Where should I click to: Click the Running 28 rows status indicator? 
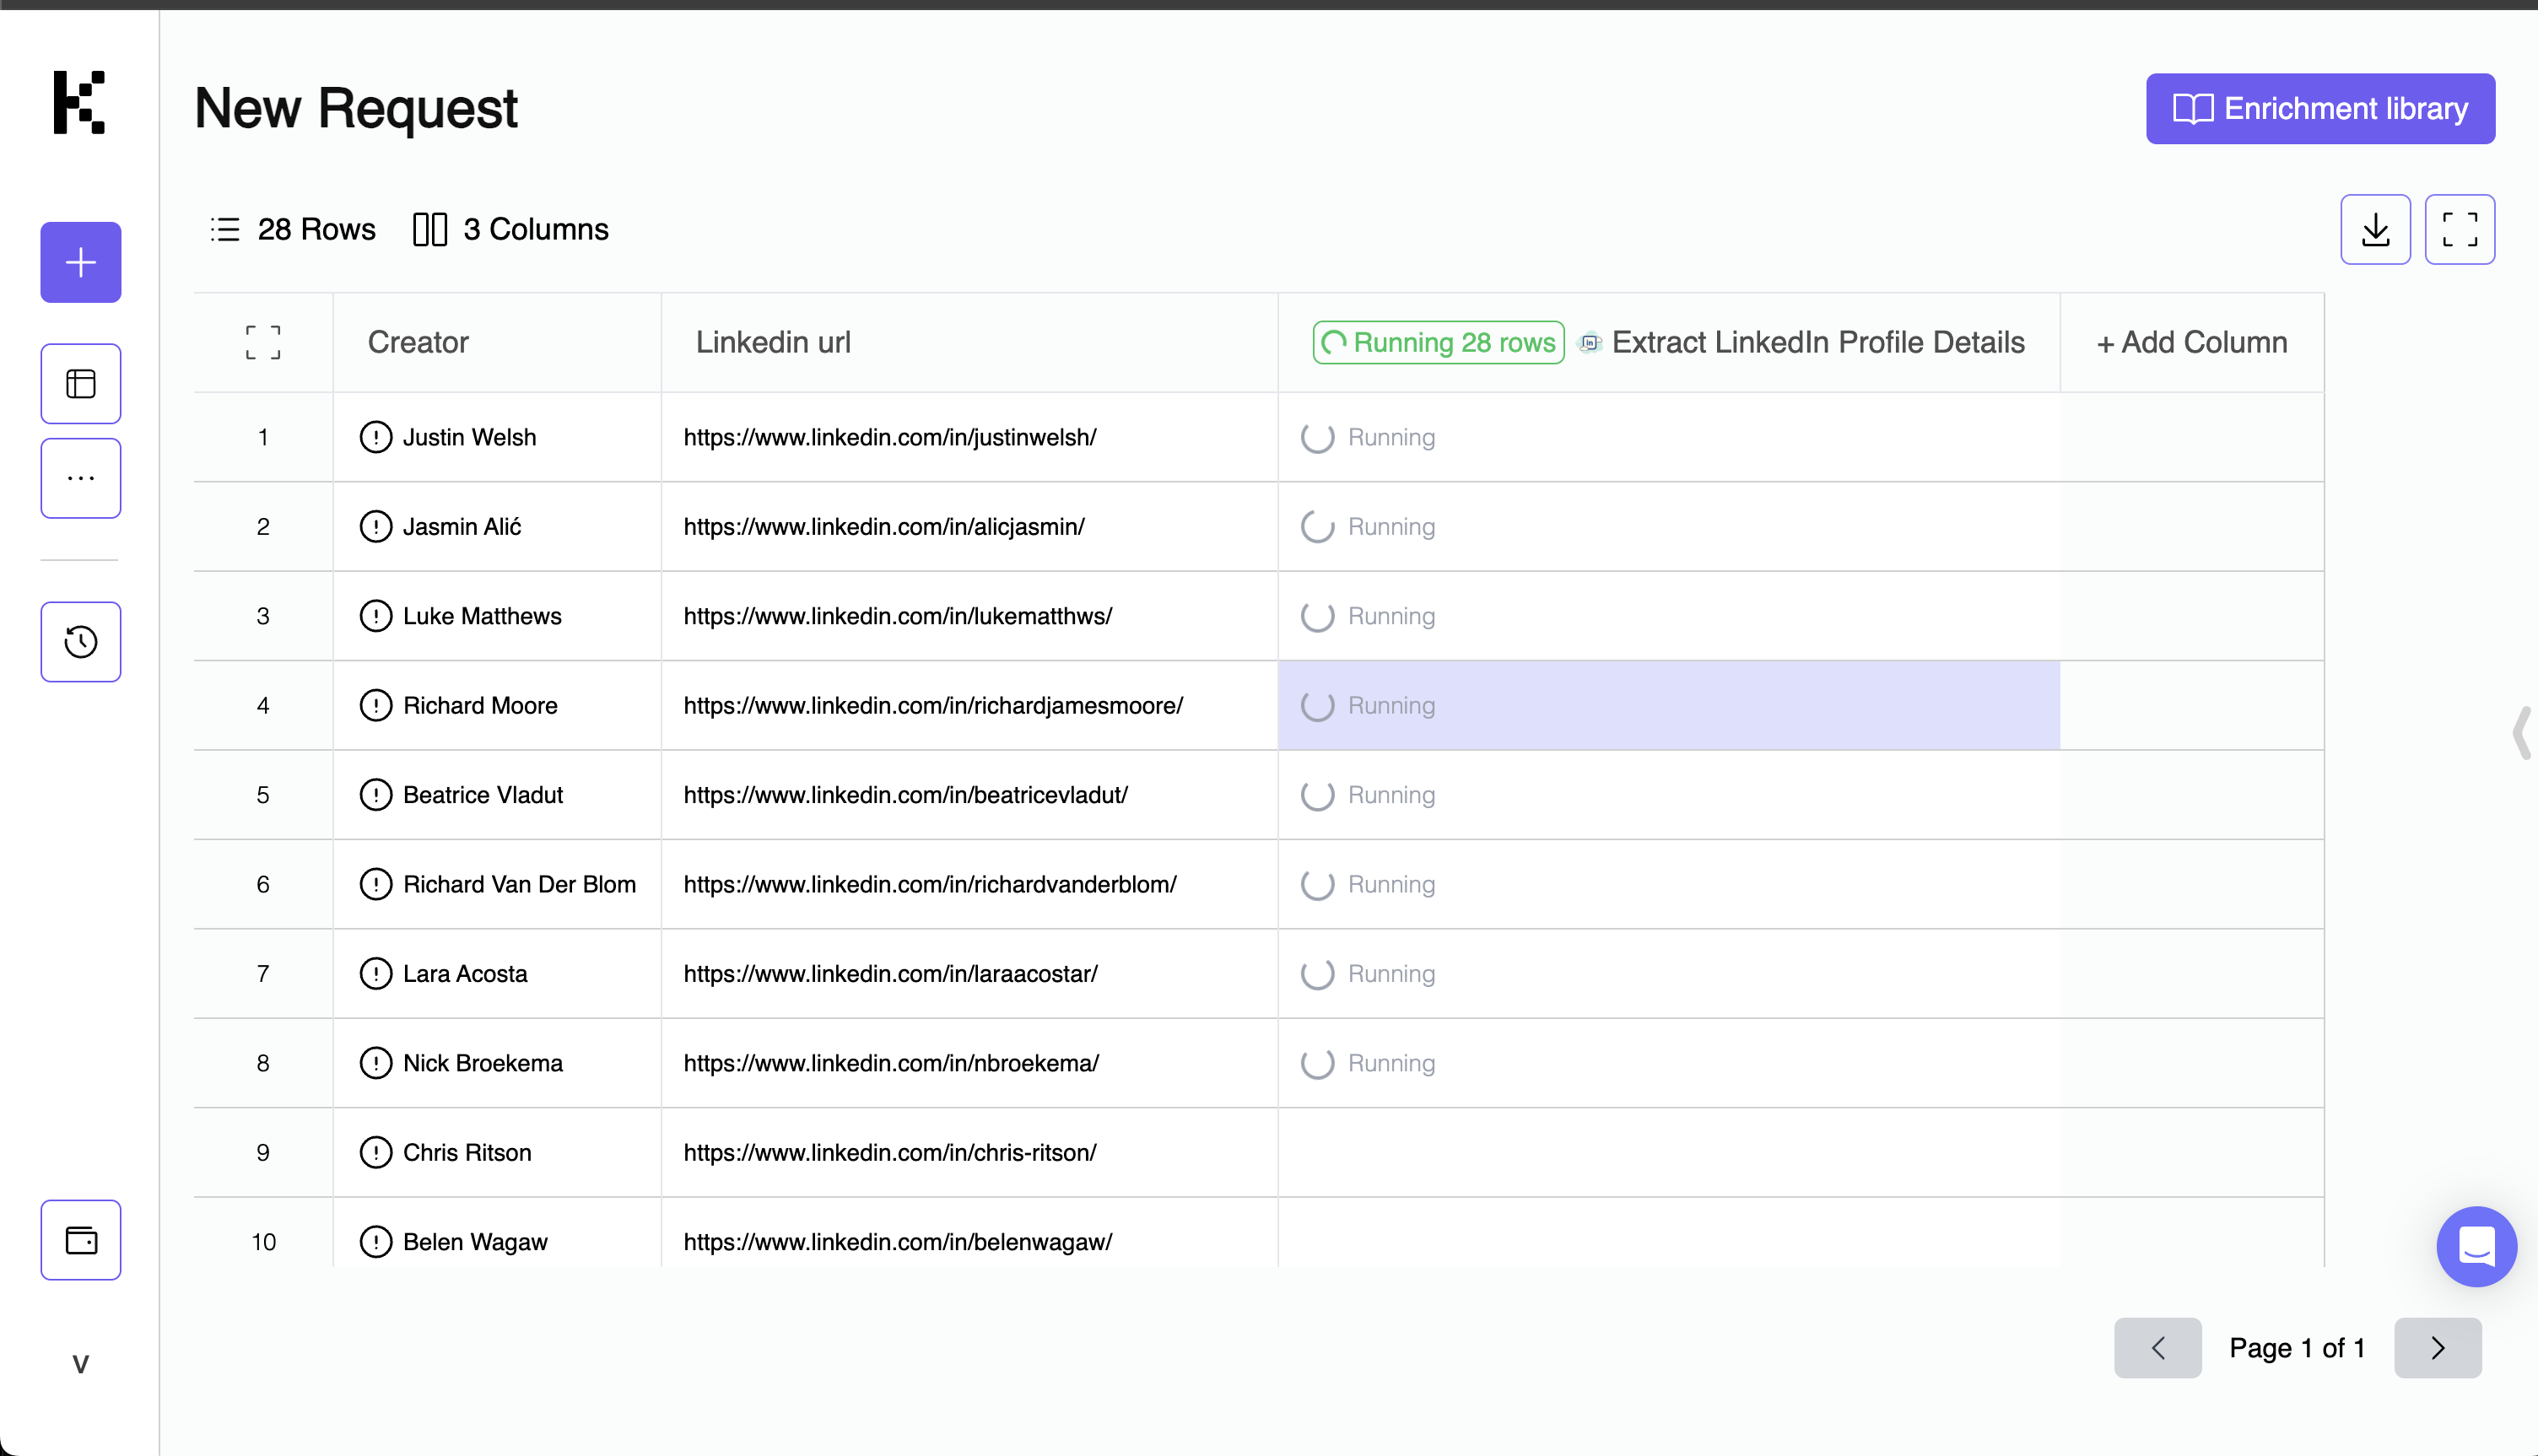point(1438,343)
